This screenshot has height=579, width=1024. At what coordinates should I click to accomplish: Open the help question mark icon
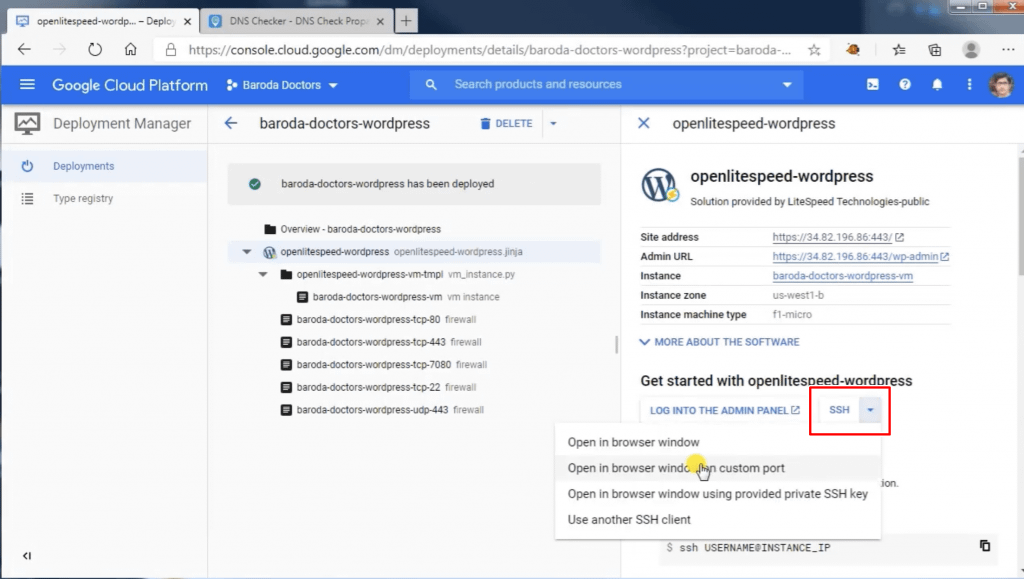point(904,84)
